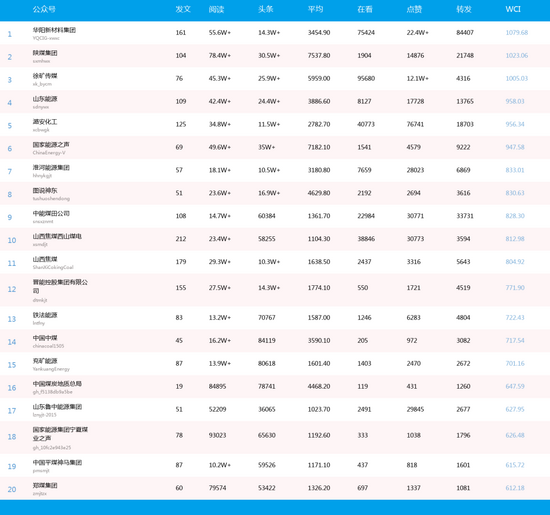Select the 中能煤田公司 account name
The width and height of the screenshot is (550, 515).
51,213
